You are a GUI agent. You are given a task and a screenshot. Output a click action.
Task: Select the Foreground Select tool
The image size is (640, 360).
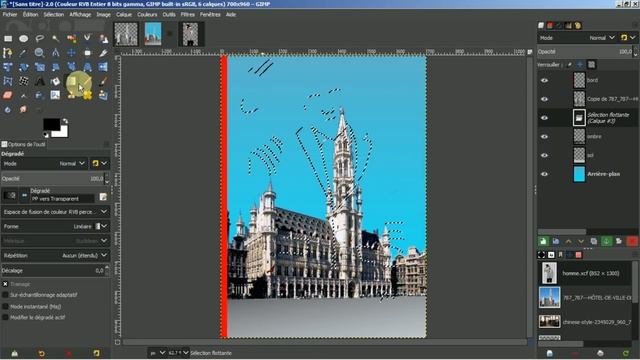103,39
